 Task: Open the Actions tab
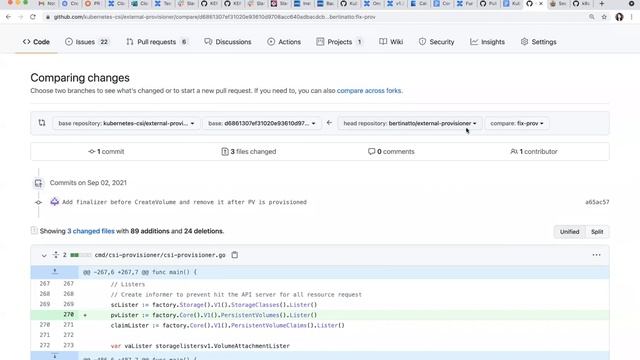[284, 42]
